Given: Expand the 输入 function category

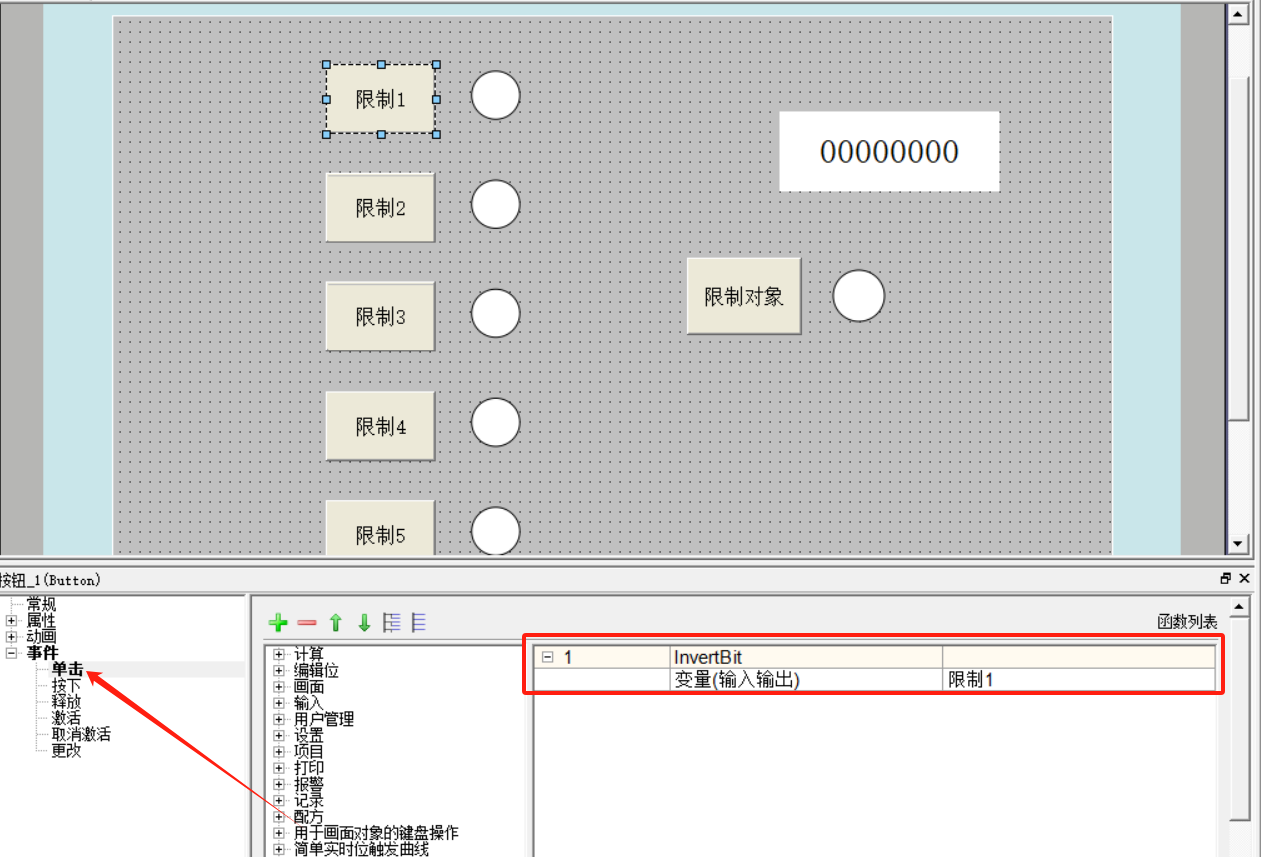Looking at the screenshot, I should (x=280, y=703).
